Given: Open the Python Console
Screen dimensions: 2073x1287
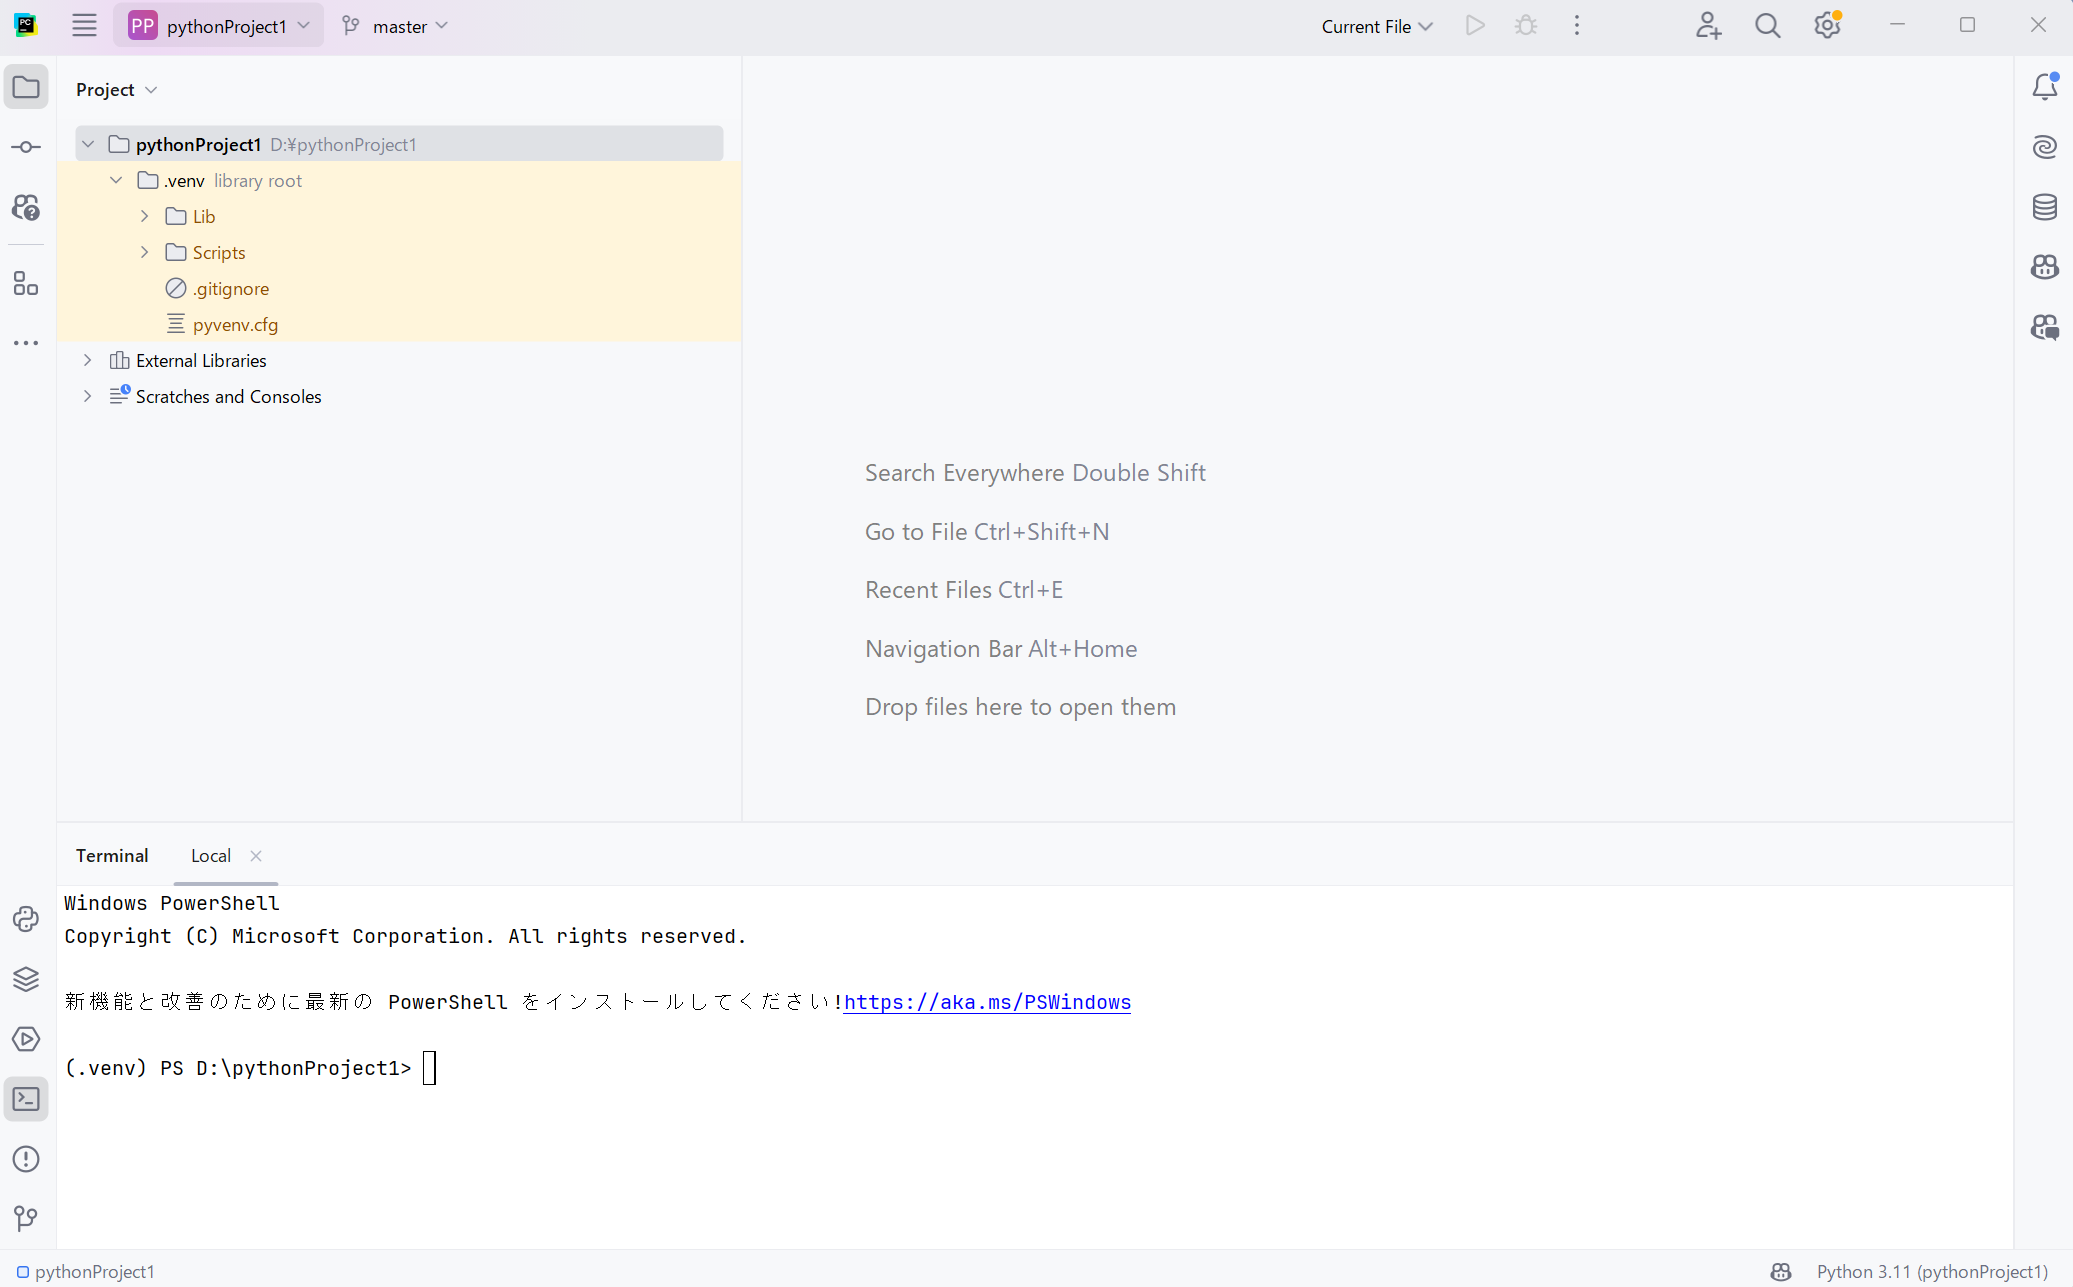Looking at the screenshot, I should pos(25,919).
